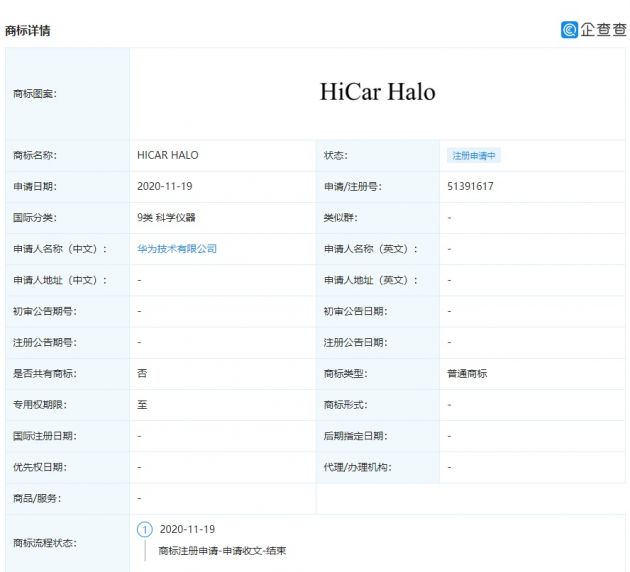Click the 申请日期 field label
The image size is (630, 572).
pos(35,186)
